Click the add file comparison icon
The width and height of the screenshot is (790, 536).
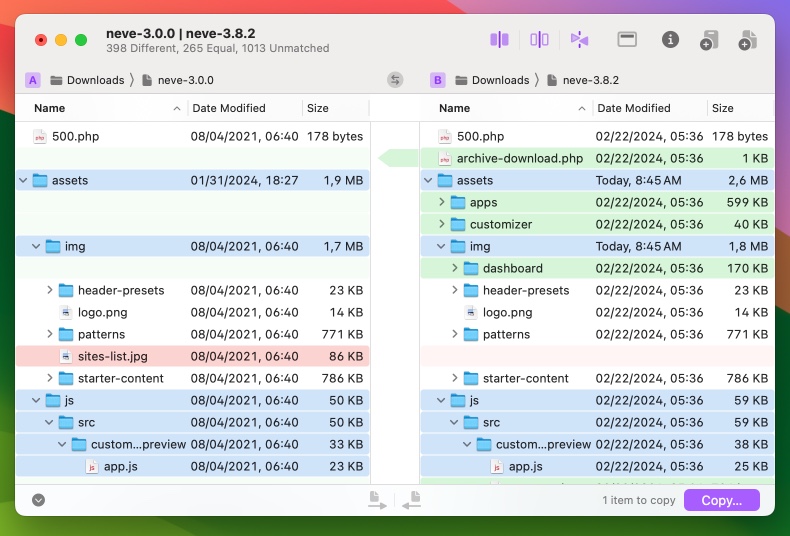tap(748, 40)
